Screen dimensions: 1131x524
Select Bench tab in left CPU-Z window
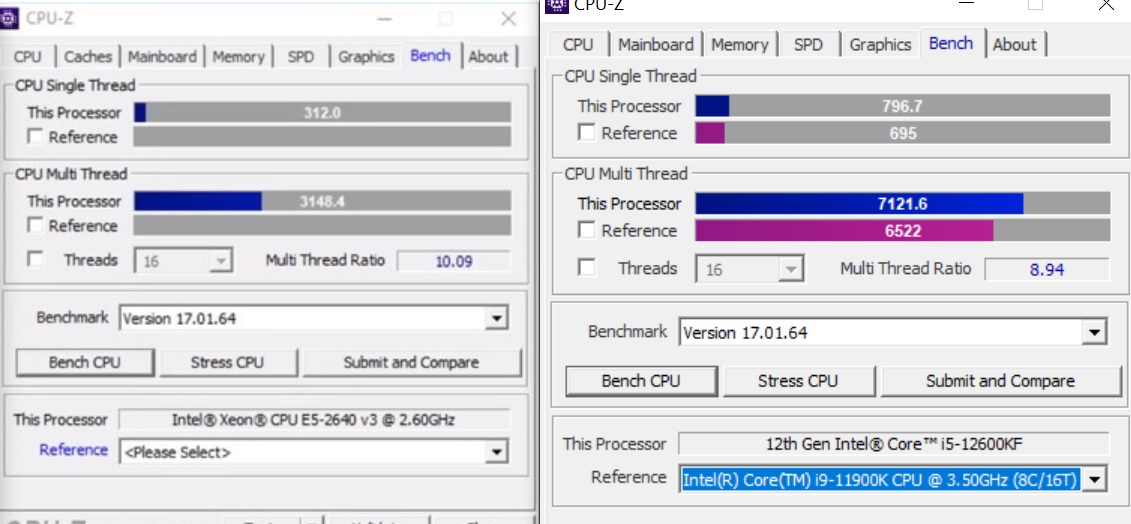point(431,55)
